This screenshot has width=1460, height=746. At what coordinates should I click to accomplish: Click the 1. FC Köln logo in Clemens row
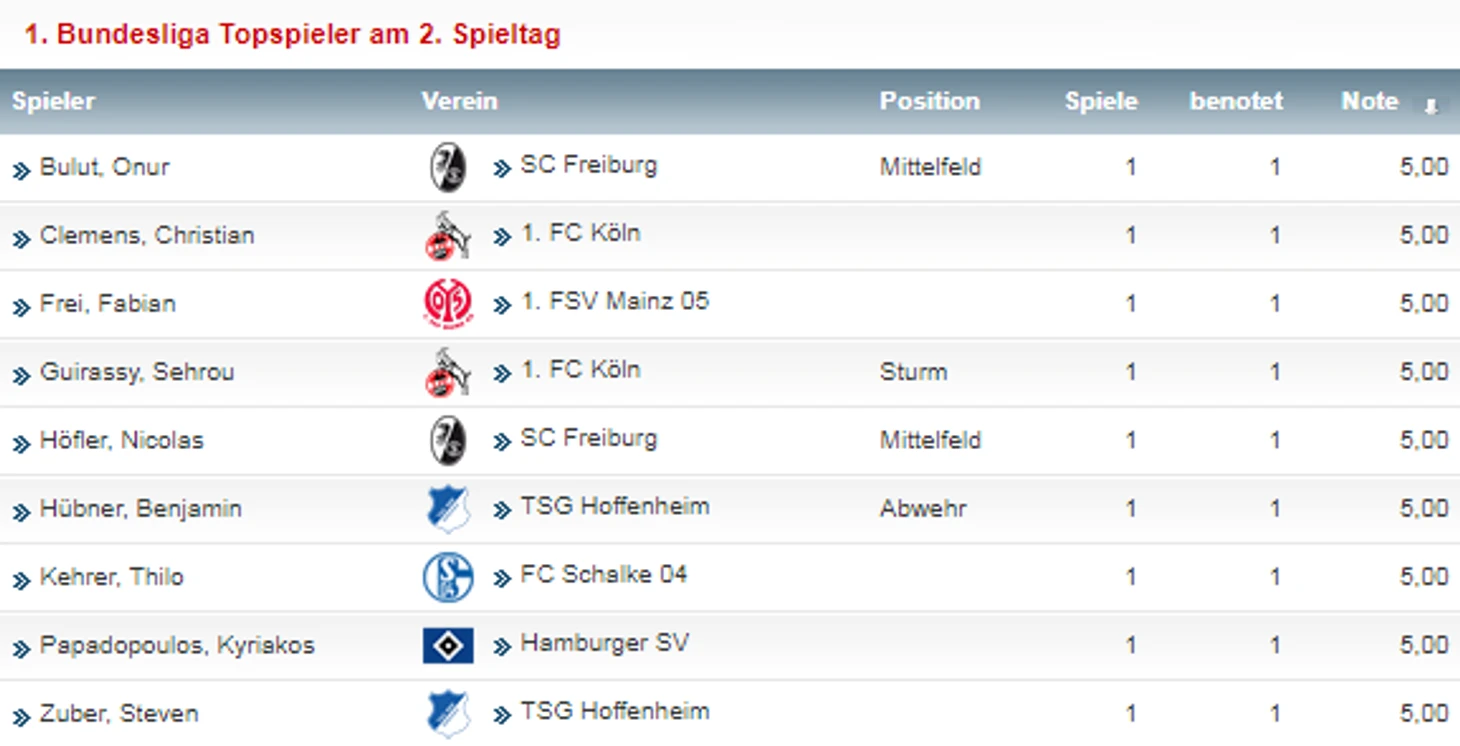[447, 236]
